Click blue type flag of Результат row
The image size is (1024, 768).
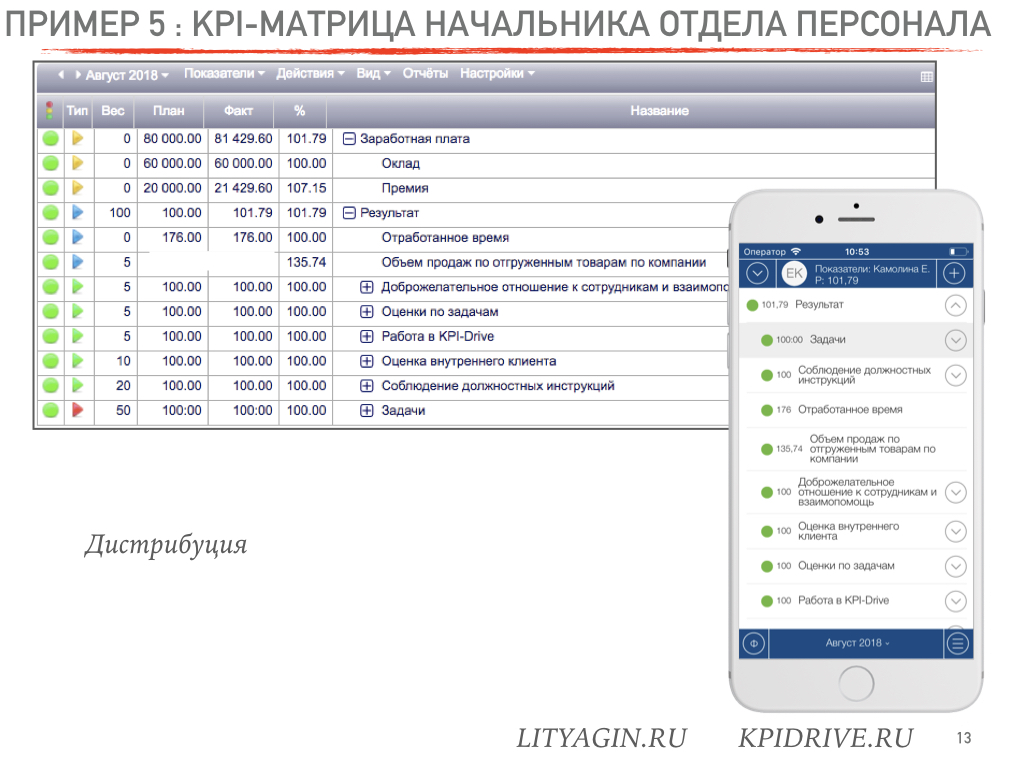click(78, 212)
